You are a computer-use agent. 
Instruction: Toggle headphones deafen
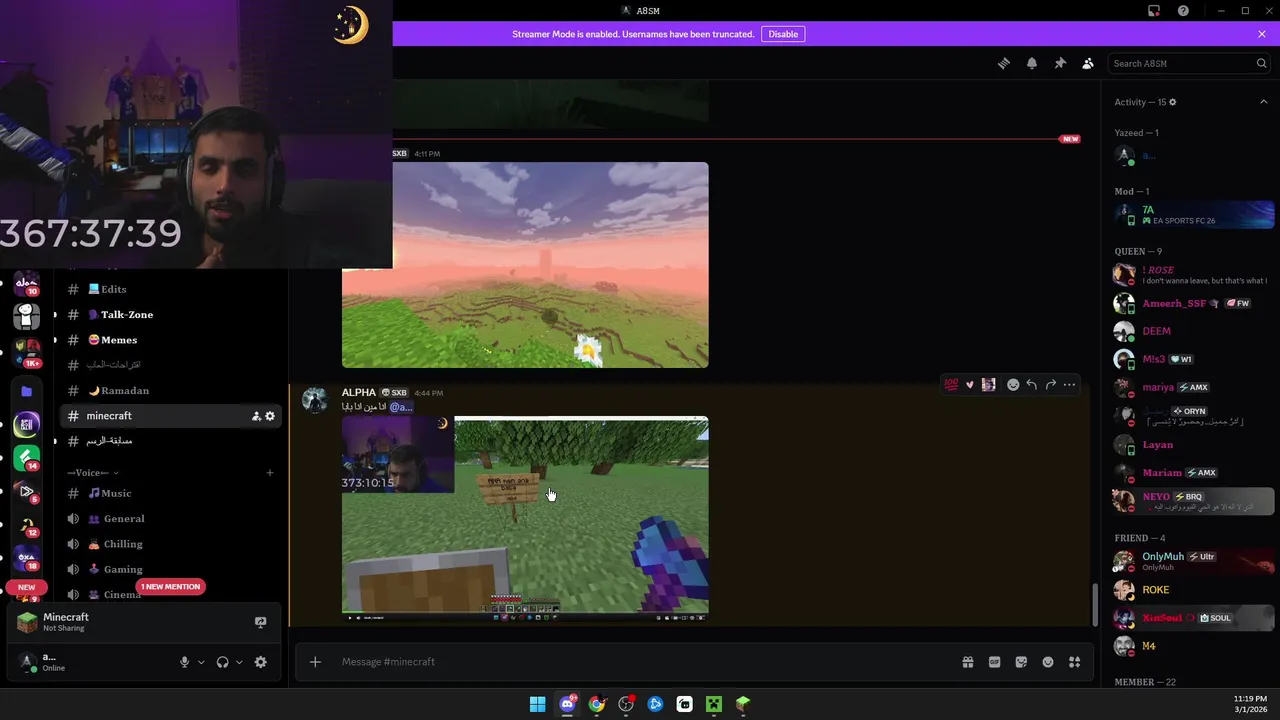coord(222,662)
